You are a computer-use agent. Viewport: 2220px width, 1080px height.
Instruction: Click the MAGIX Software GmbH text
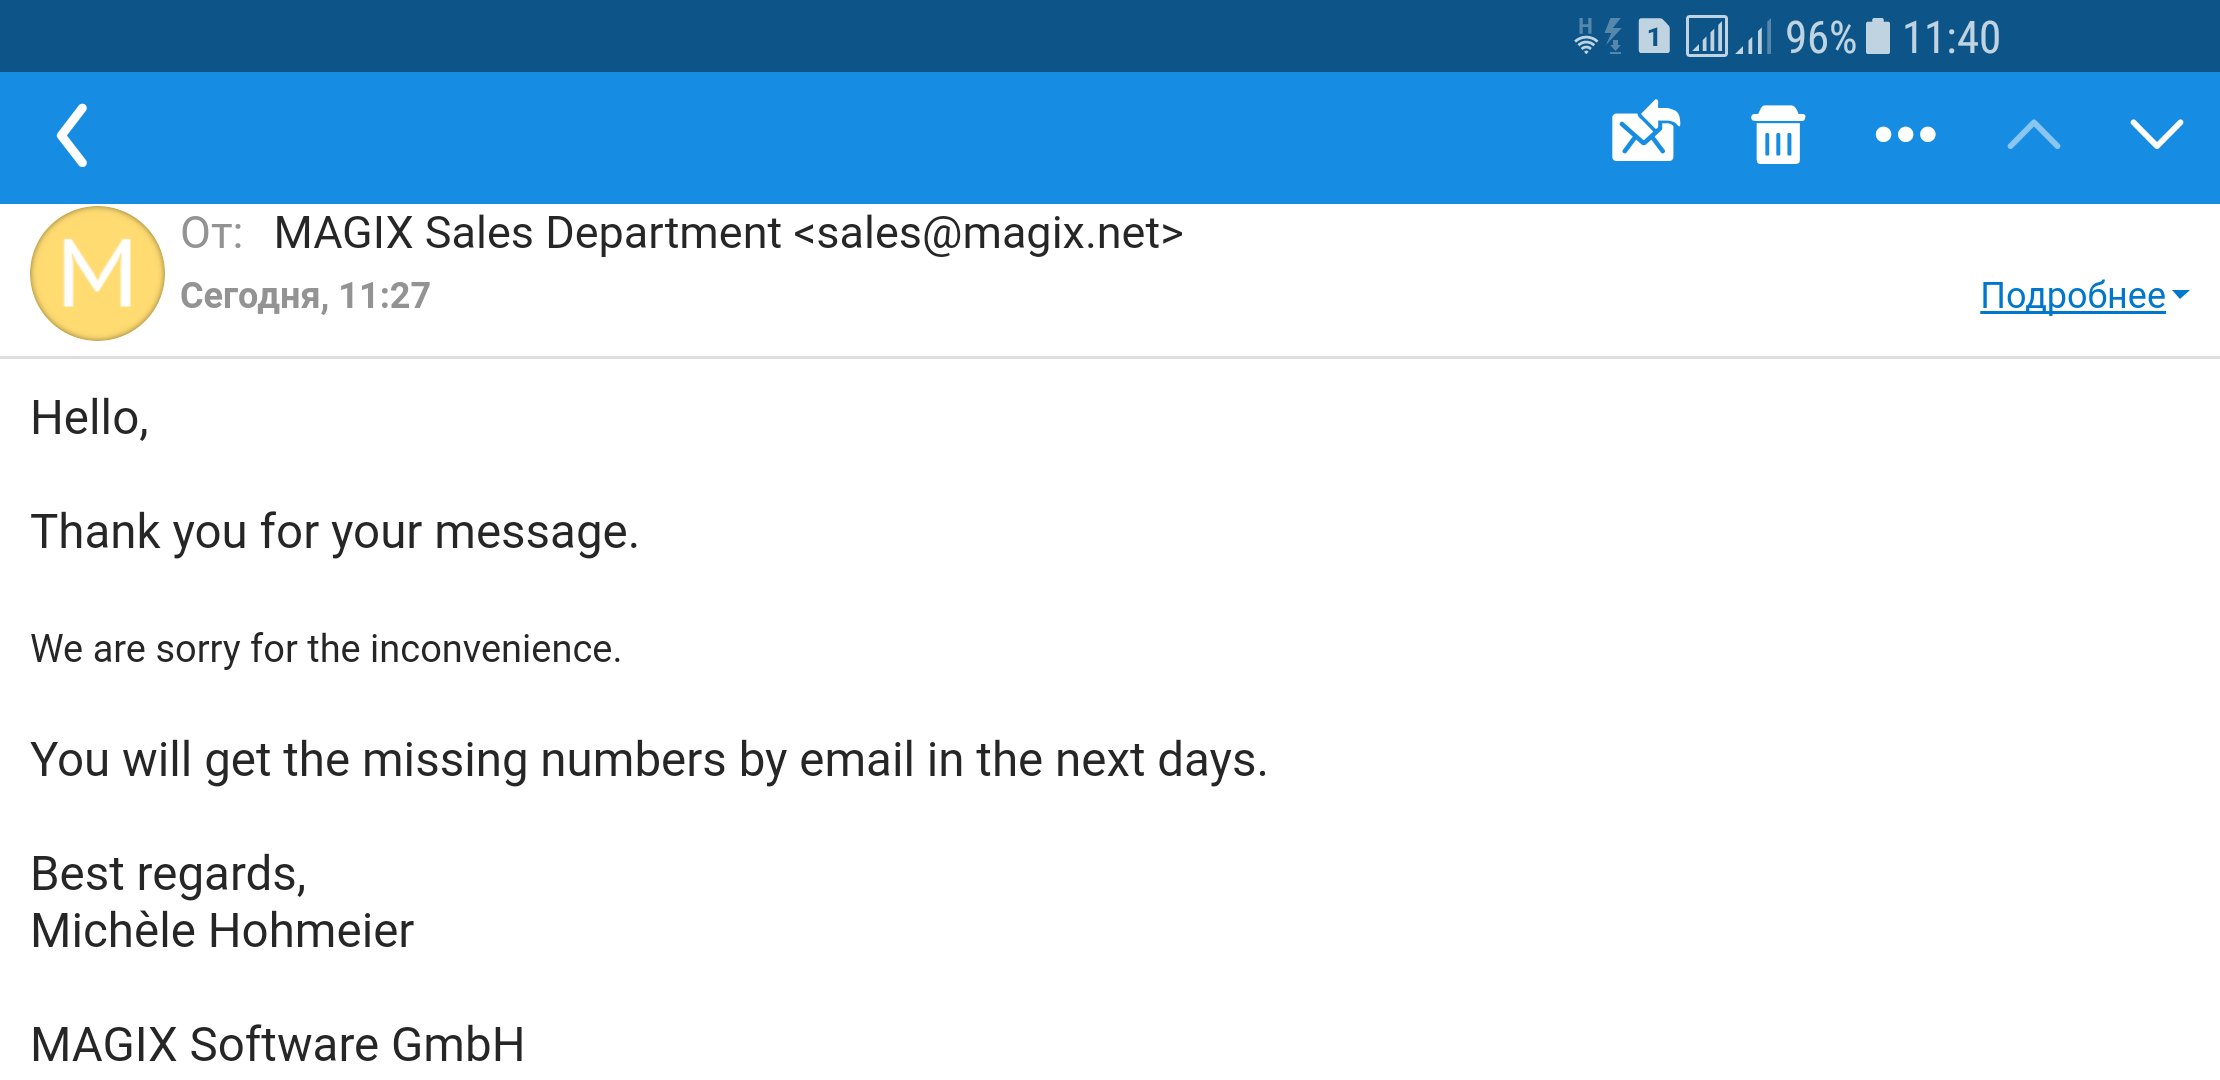(x=278, y=1045)
